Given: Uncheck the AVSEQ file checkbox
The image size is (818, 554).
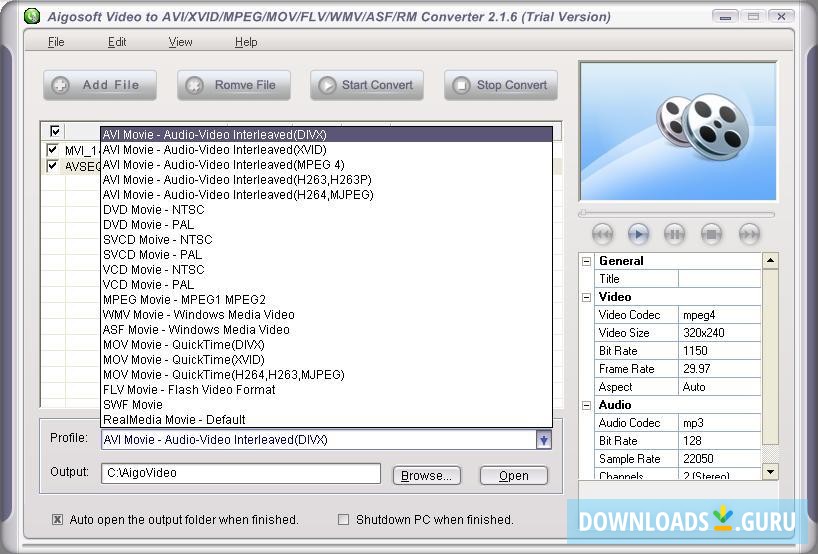Looking at the screenshot, I should [x=52, y=166].
